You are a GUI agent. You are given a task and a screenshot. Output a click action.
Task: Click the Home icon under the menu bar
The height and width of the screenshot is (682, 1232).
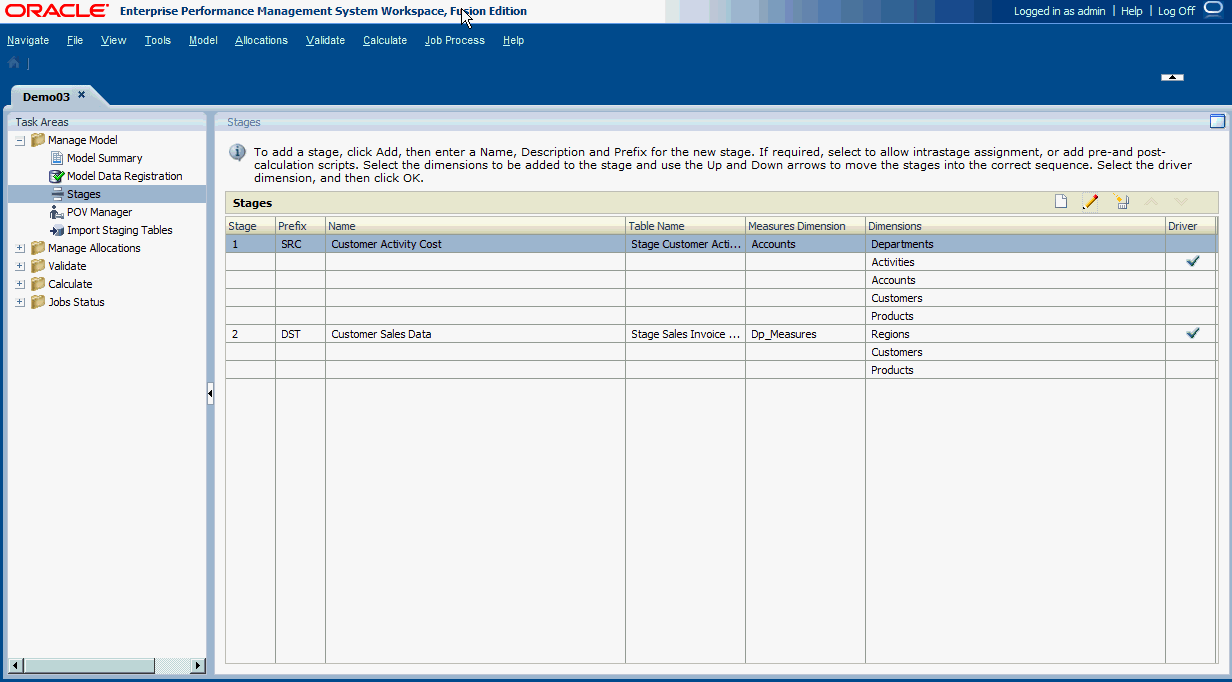(x=14, y=63)
